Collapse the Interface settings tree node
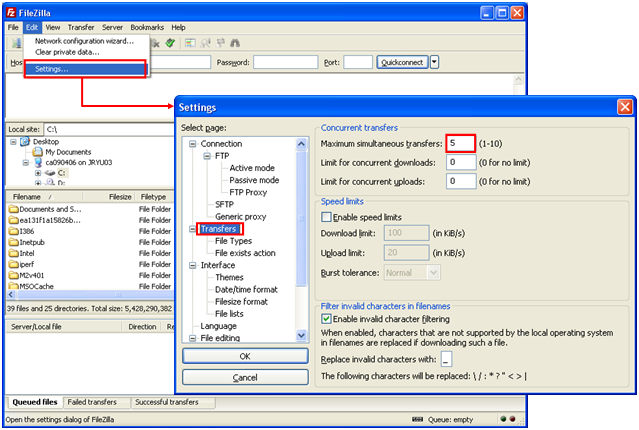Screen dimensions: 639x430 pos(193,265)
